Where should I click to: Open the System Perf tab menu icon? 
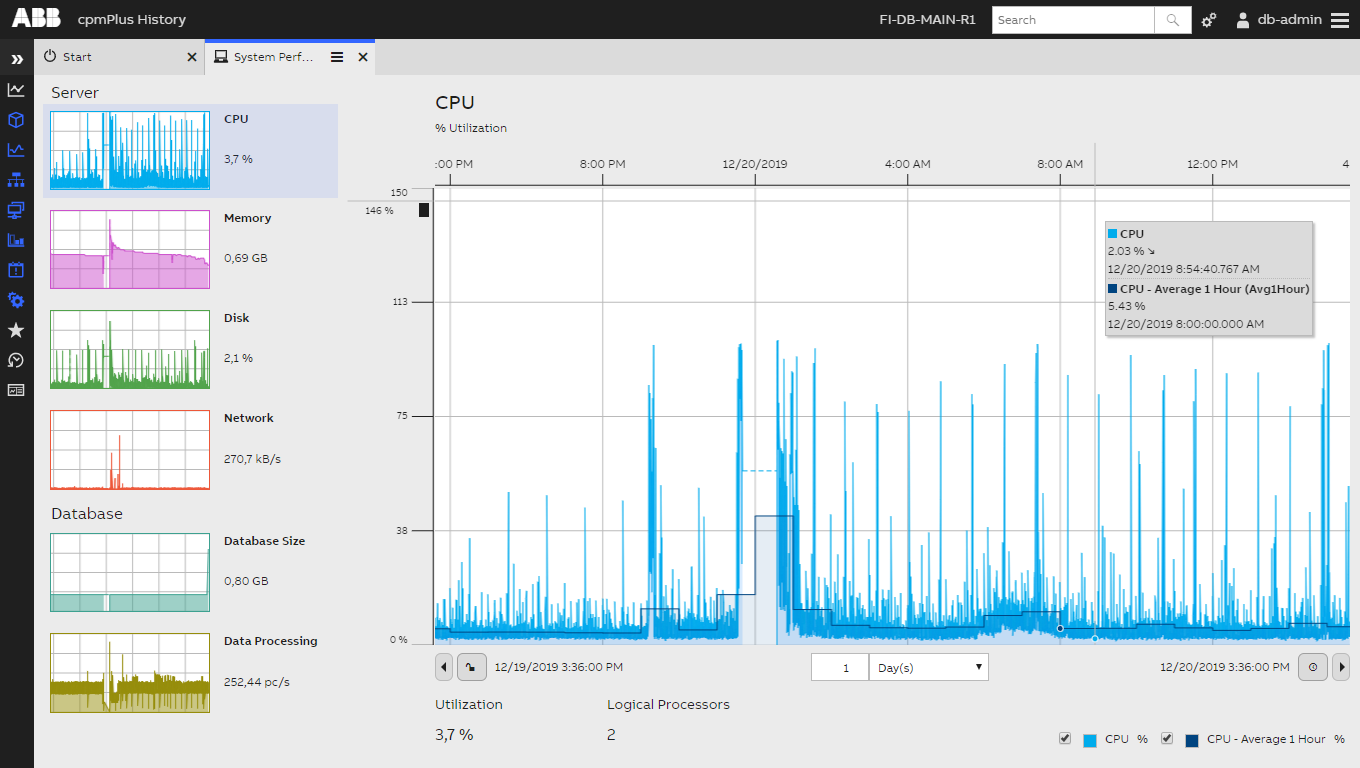coord(337,57)
